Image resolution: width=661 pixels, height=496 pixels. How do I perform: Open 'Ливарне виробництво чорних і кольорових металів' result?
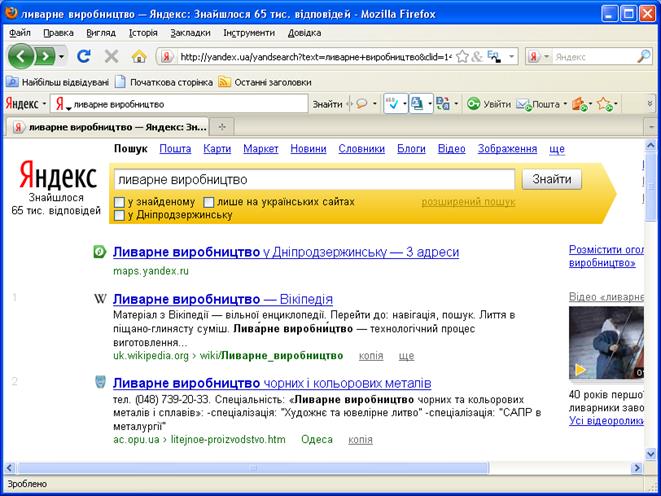click(272, 383)
